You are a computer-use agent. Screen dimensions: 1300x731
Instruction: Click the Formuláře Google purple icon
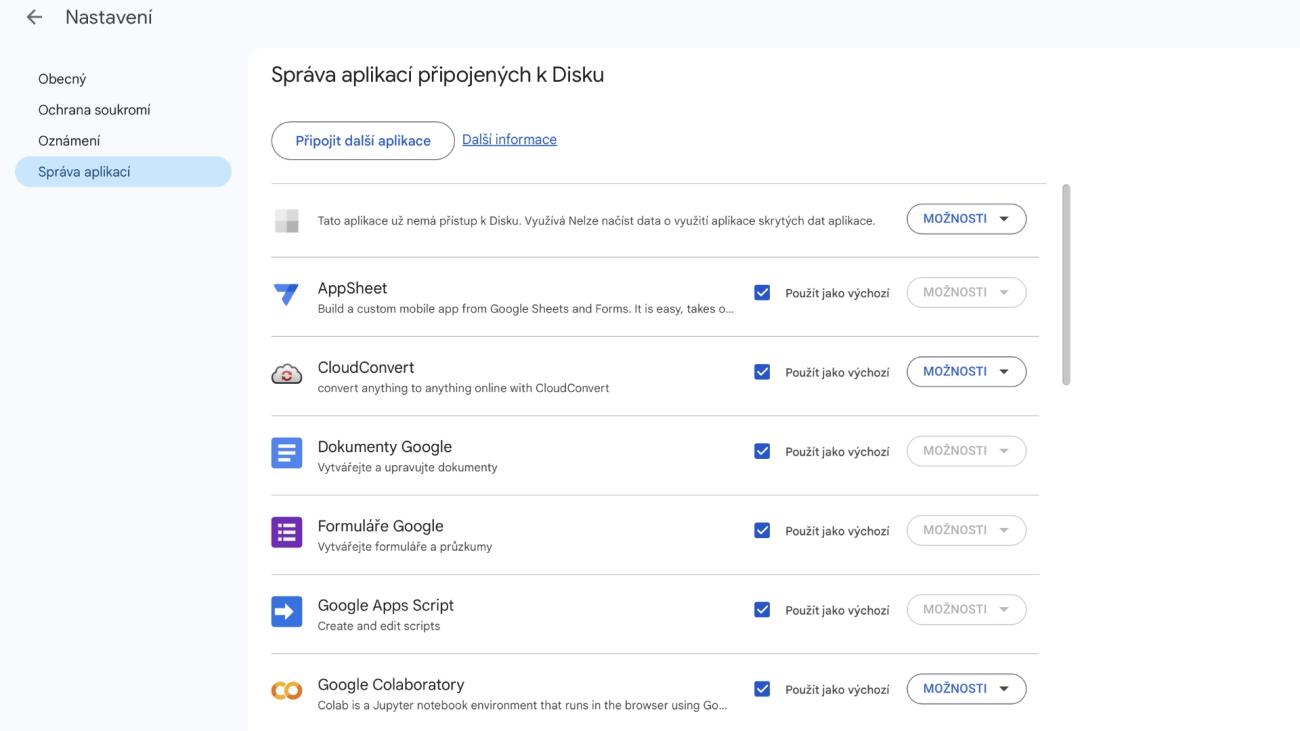(286, 532)
